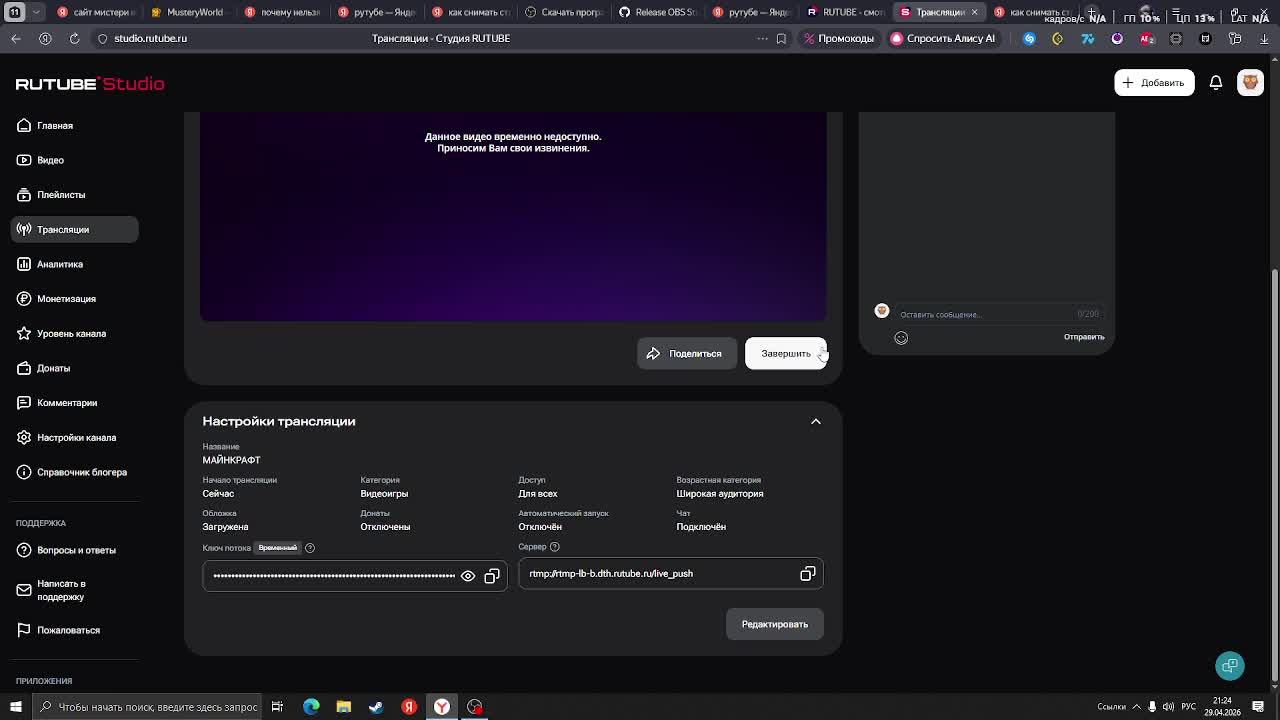Open the emoji picker in chat
Image resolution: width=1280 pixels, height=720 pixels.
point(901,338)
